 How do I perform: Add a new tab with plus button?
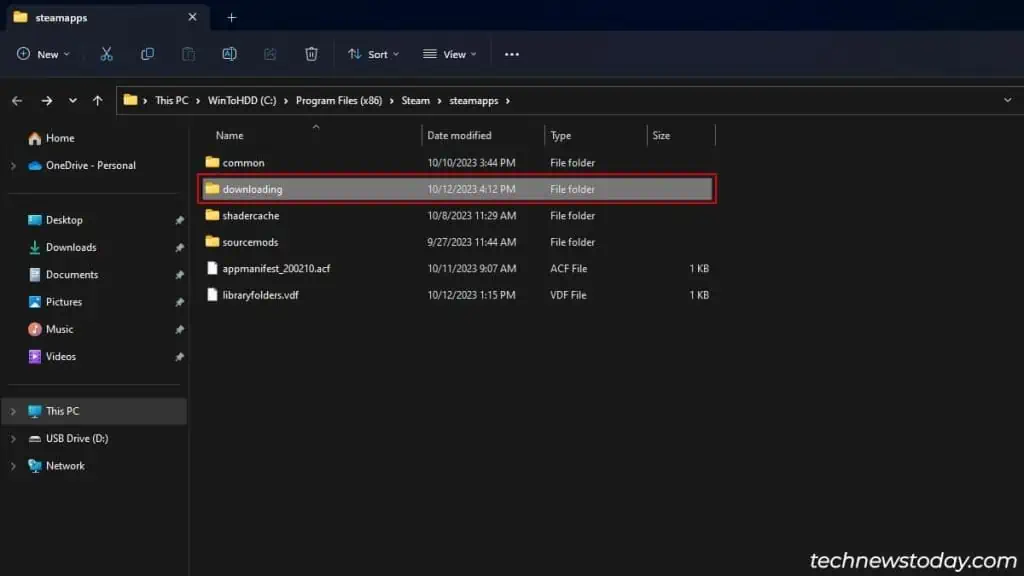pyautogui.click(x=231, y=18)
